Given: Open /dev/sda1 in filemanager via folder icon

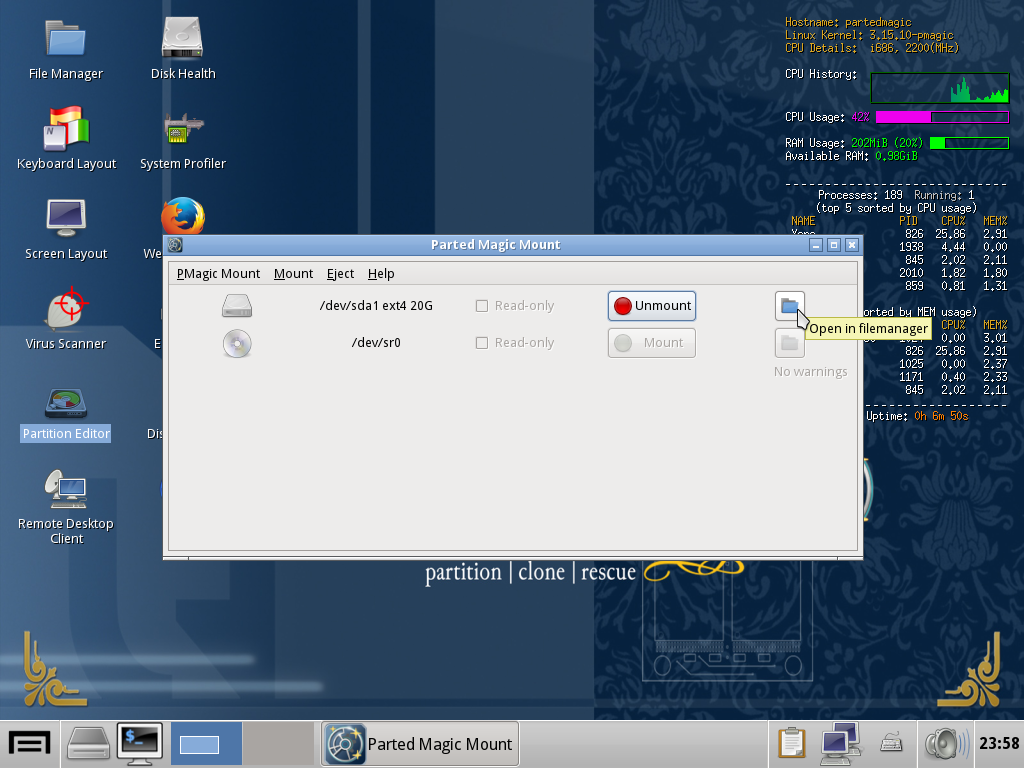Looking at the screenshot, I should [790, 306].
